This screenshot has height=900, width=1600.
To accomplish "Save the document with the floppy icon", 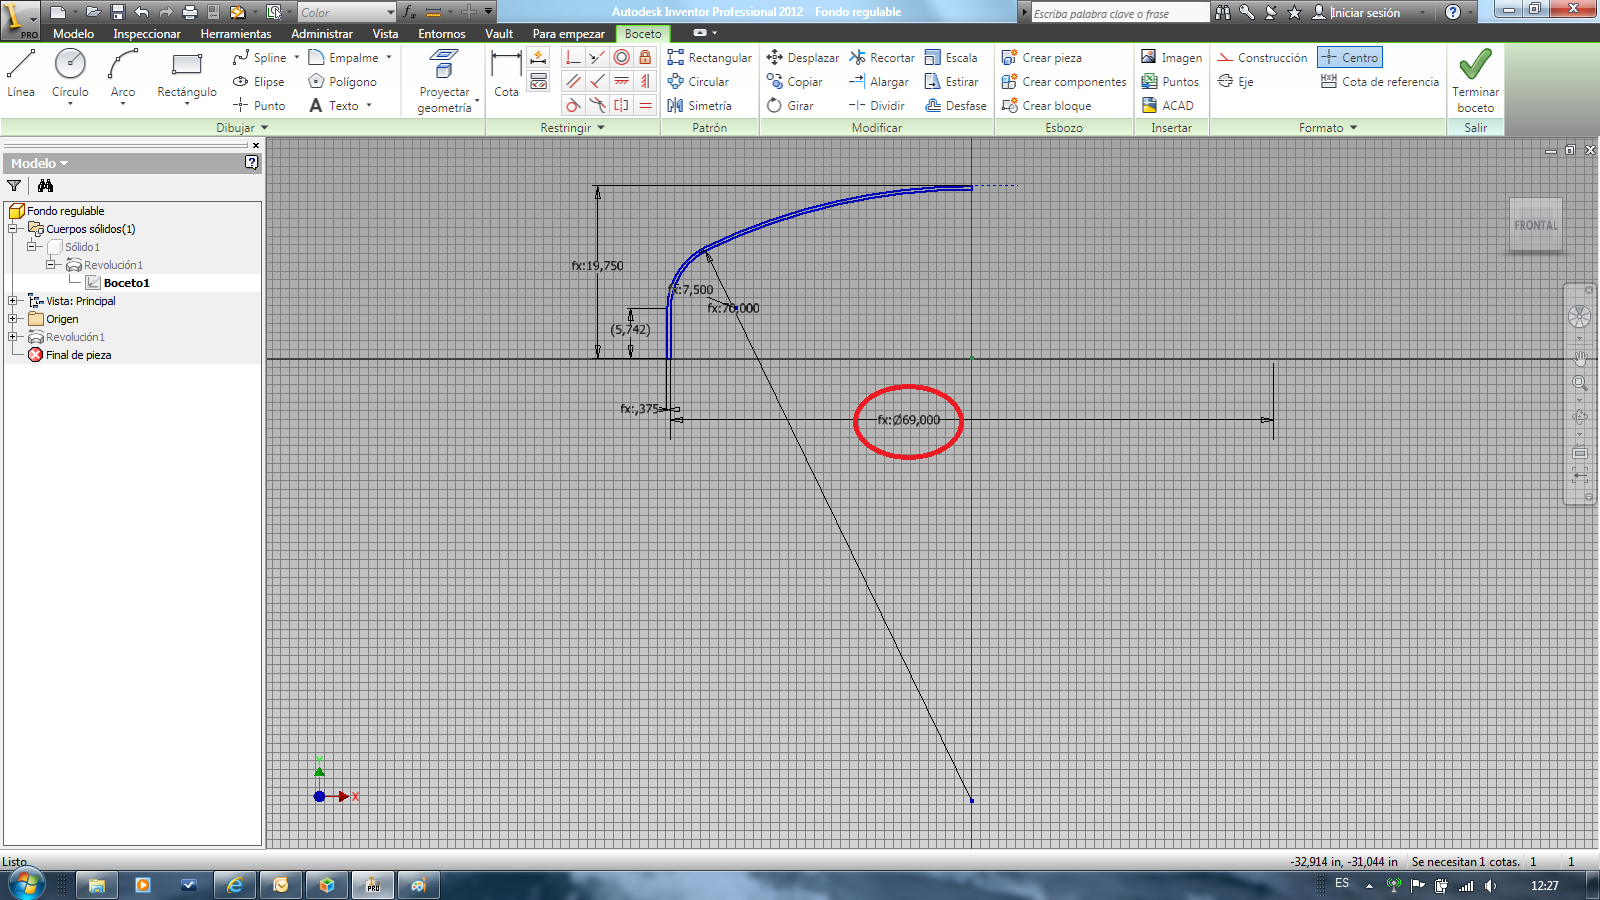I will click(x=117, y=12).
